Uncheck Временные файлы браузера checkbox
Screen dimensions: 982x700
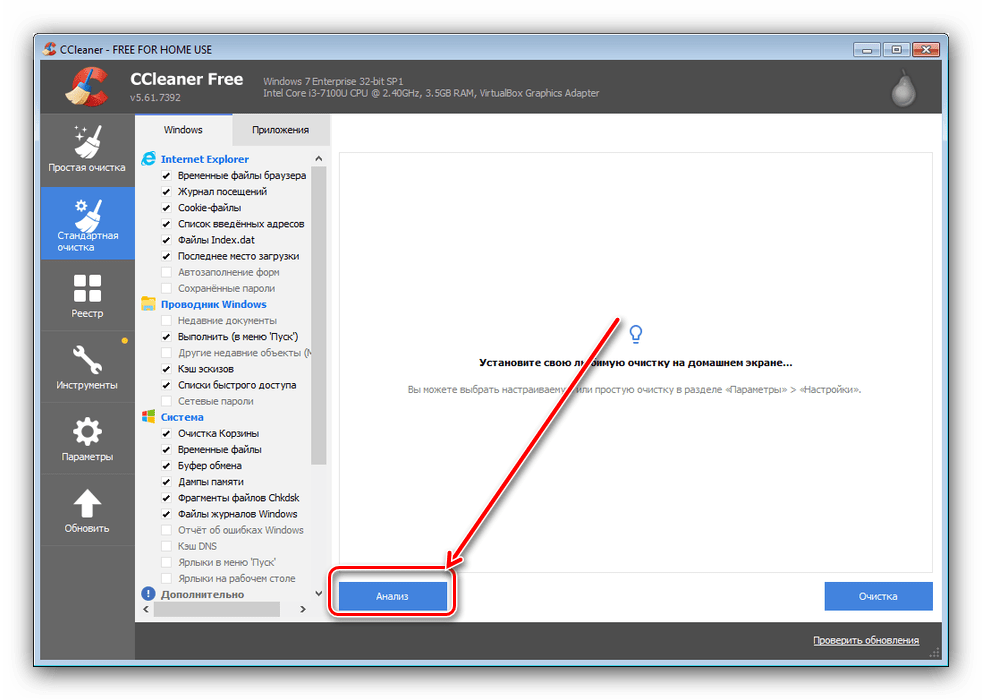166,176
